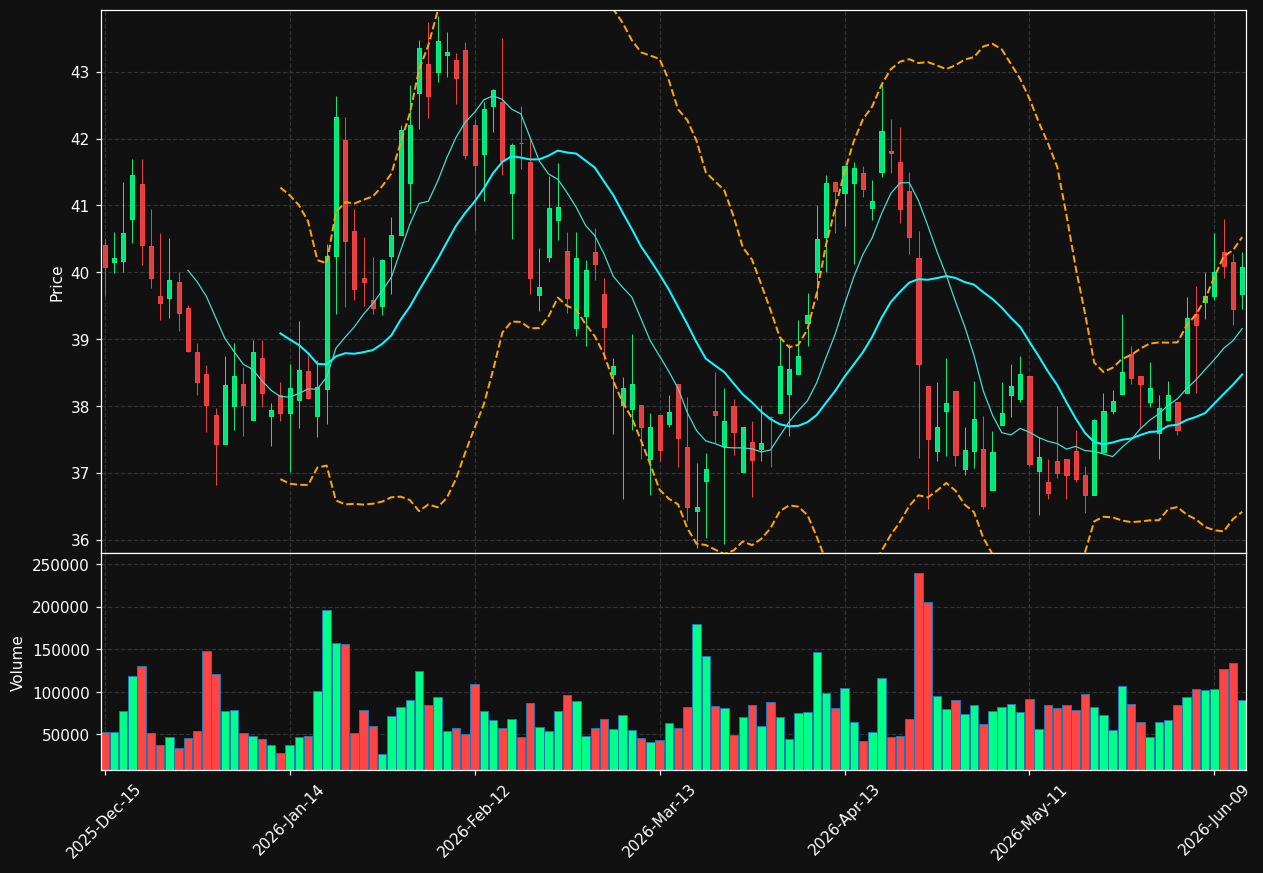Image resolution: width=1263 pixels, height=873 pixels.
Task: Click the price tick label 38
Action: click(81, 407)
